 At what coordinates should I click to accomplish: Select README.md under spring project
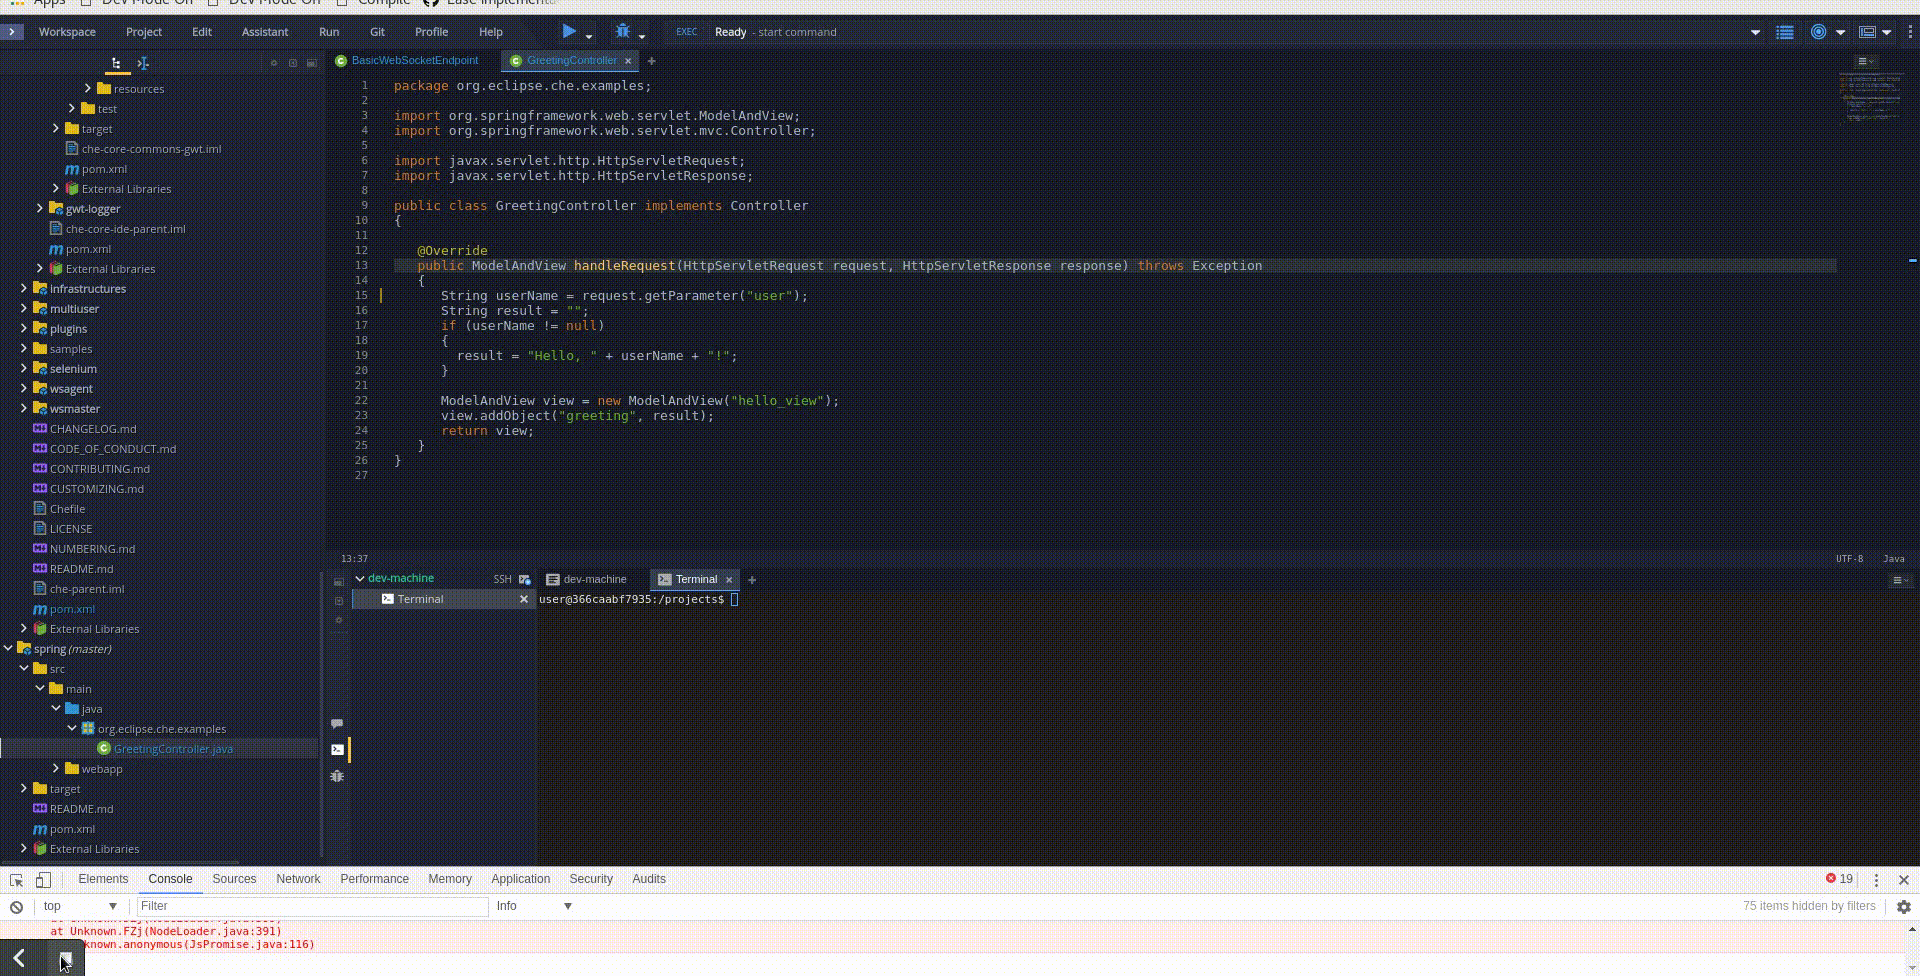click(81, 809)
